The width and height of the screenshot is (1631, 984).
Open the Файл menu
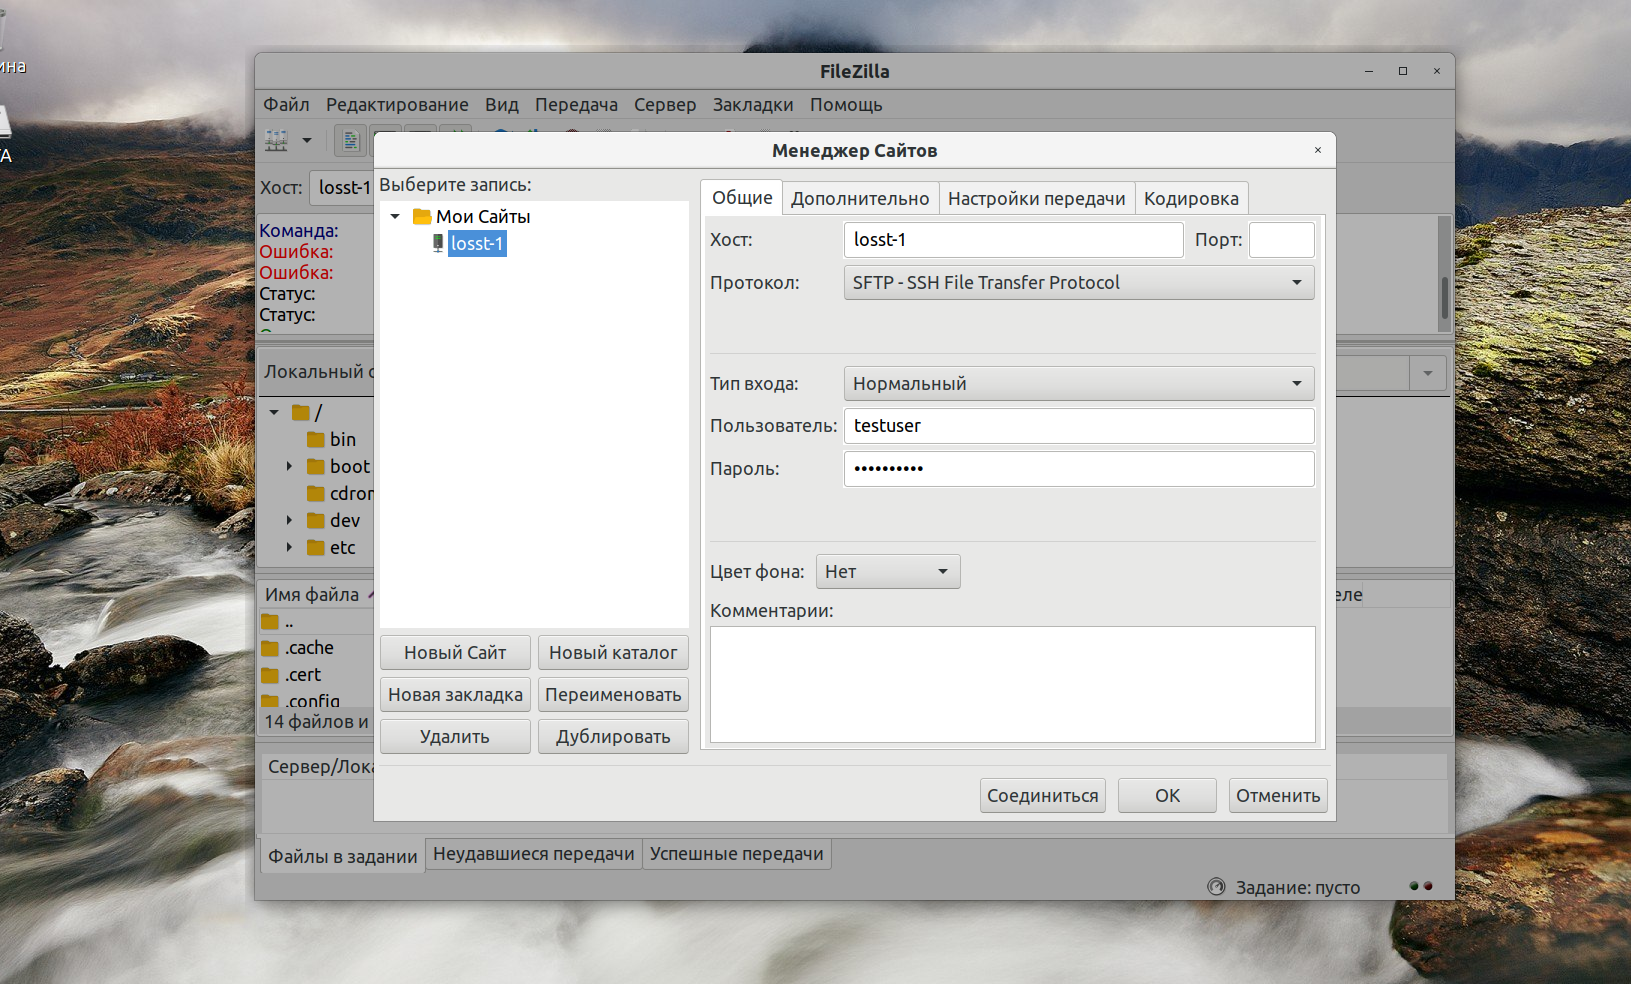click(286, 105)
